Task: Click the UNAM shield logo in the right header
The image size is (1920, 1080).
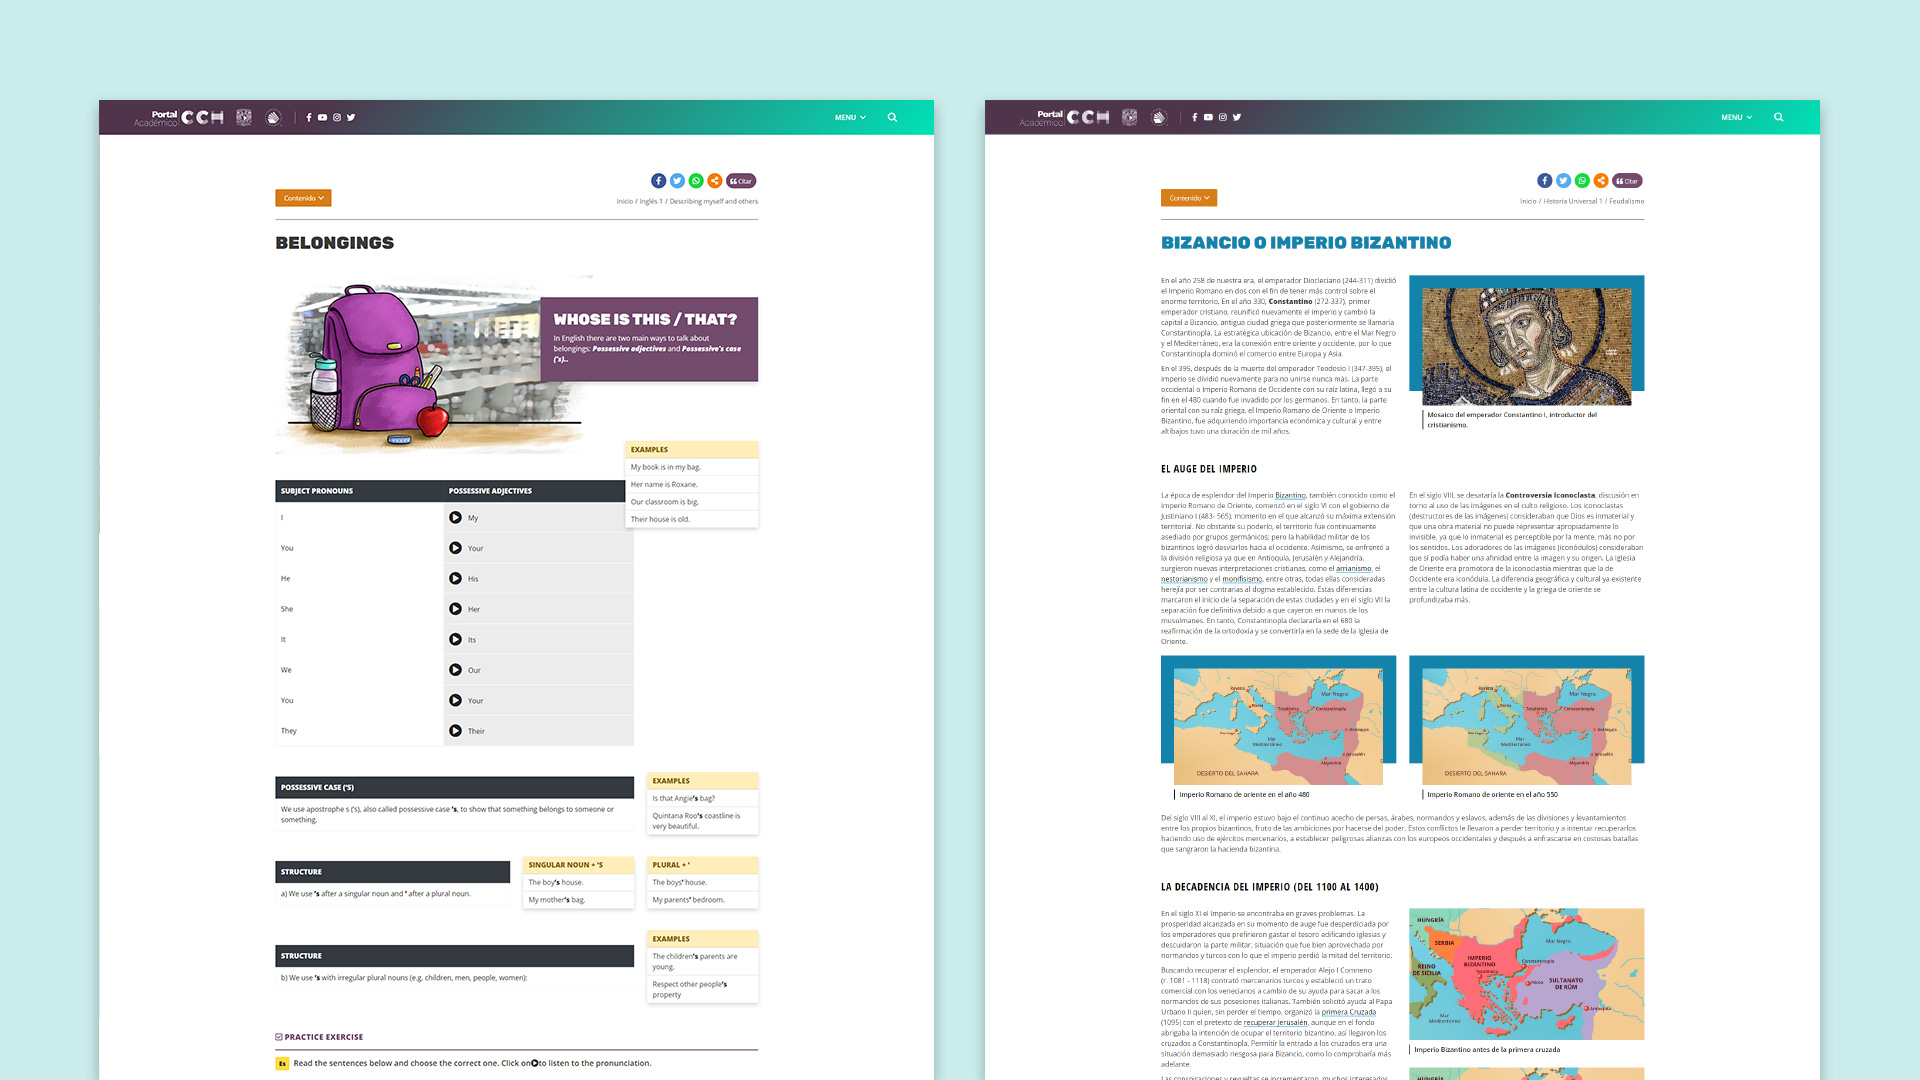Action: [x=1129, y=117]
